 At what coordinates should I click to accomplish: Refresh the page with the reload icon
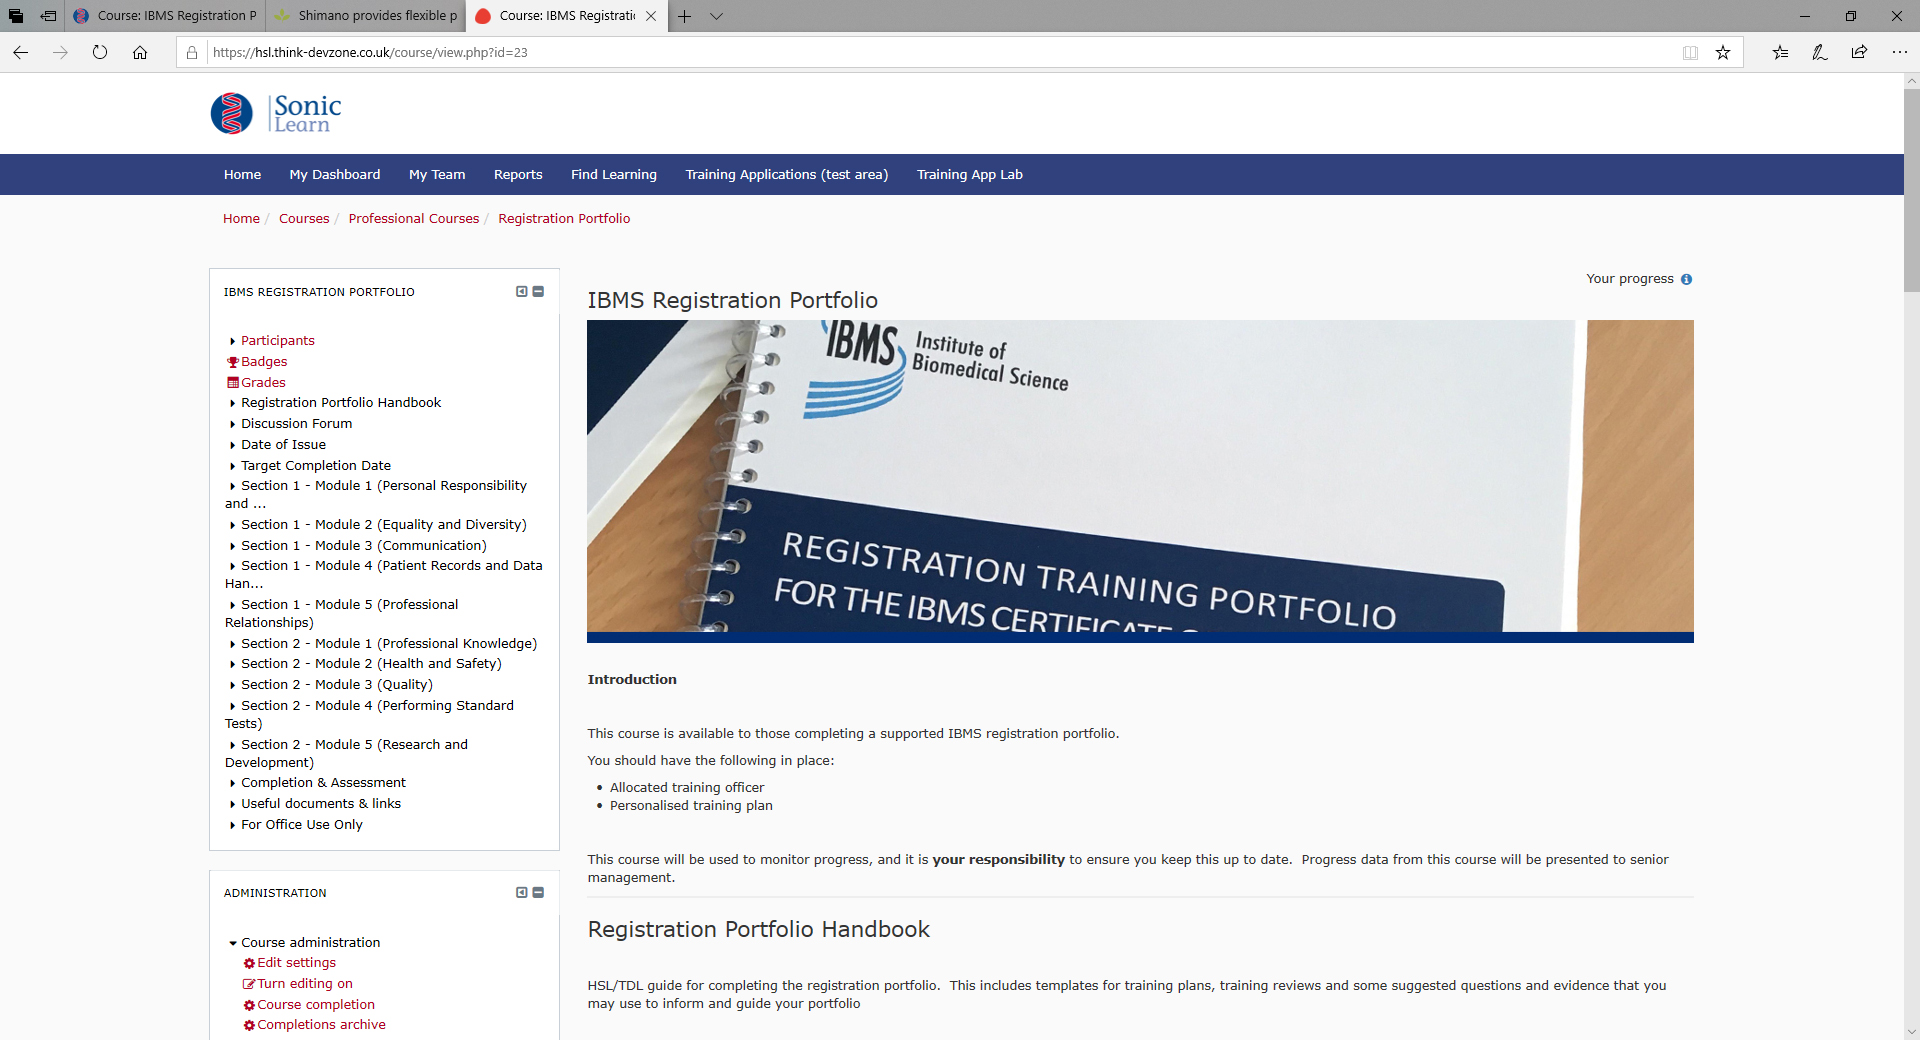[x=100, y=53]
